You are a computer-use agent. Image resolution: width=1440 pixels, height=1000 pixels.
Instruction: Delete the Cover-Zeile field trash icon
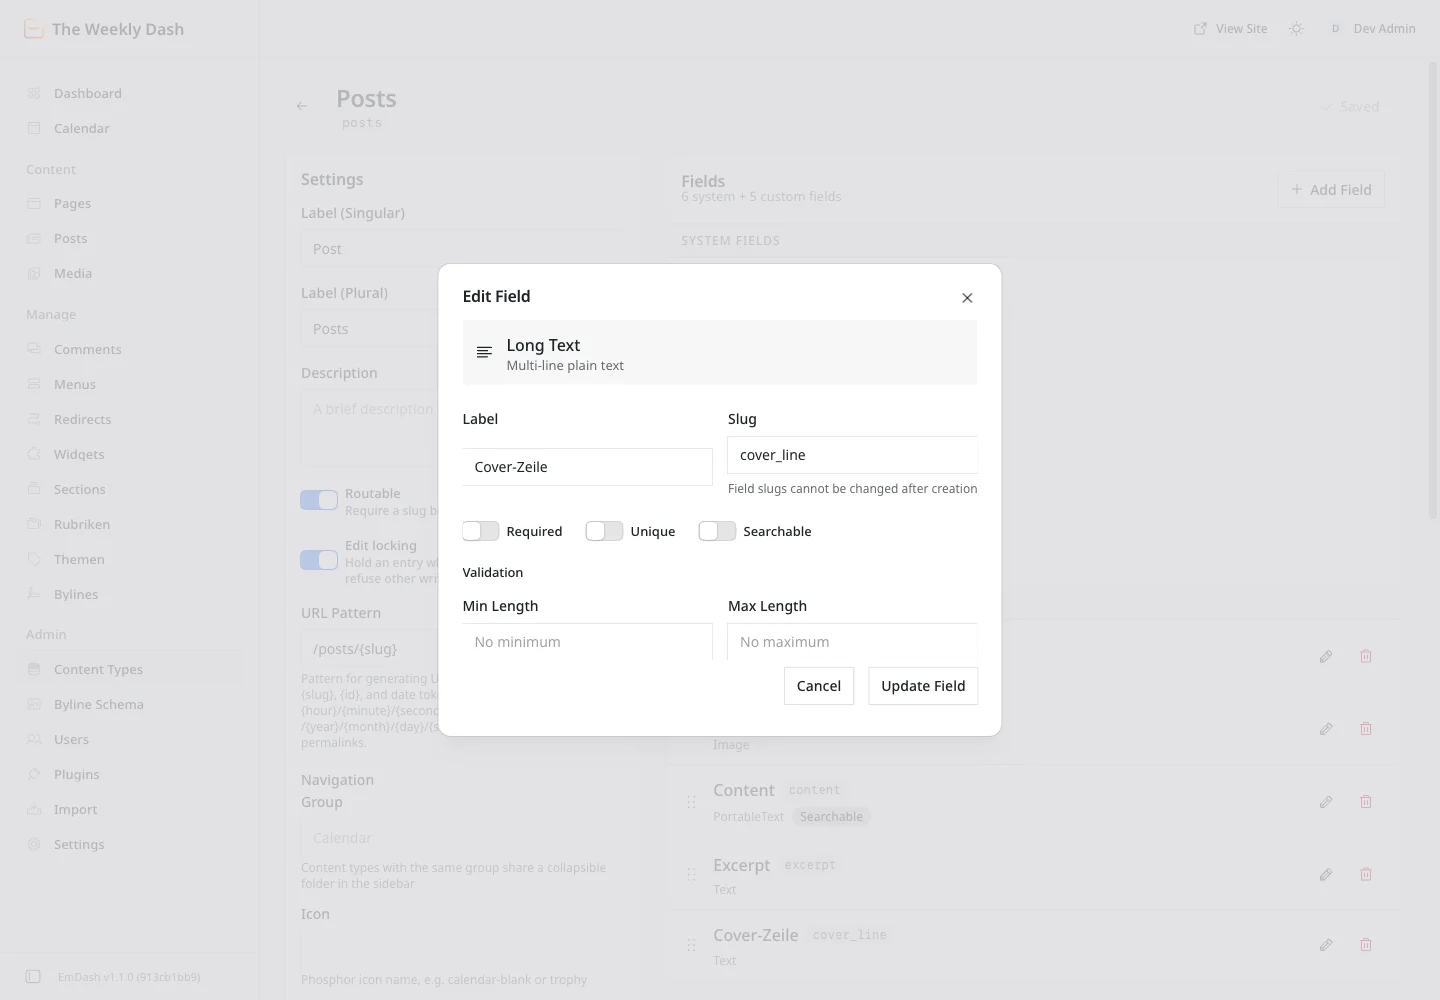point(1366,945)
